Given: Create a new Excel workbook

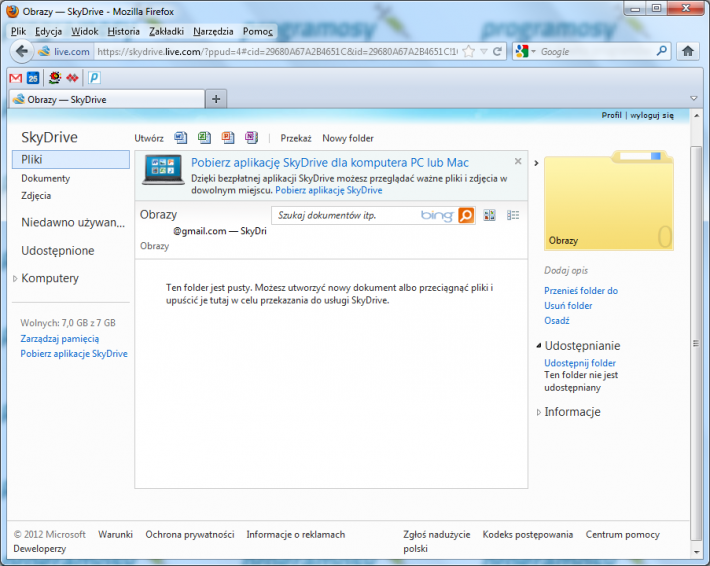Looking at the screenshot, I should pos(204,137).
